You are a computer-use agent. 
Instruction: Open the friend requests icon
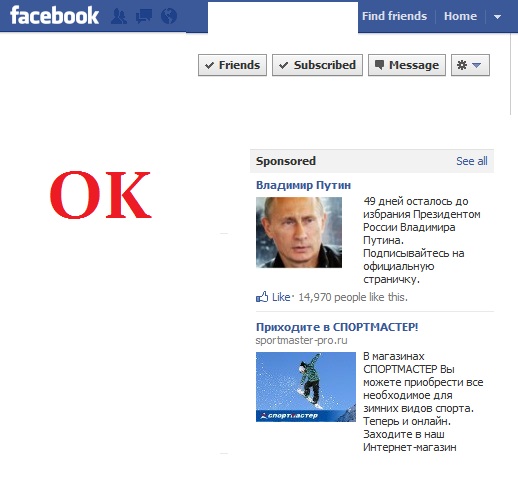click(118, 16)
